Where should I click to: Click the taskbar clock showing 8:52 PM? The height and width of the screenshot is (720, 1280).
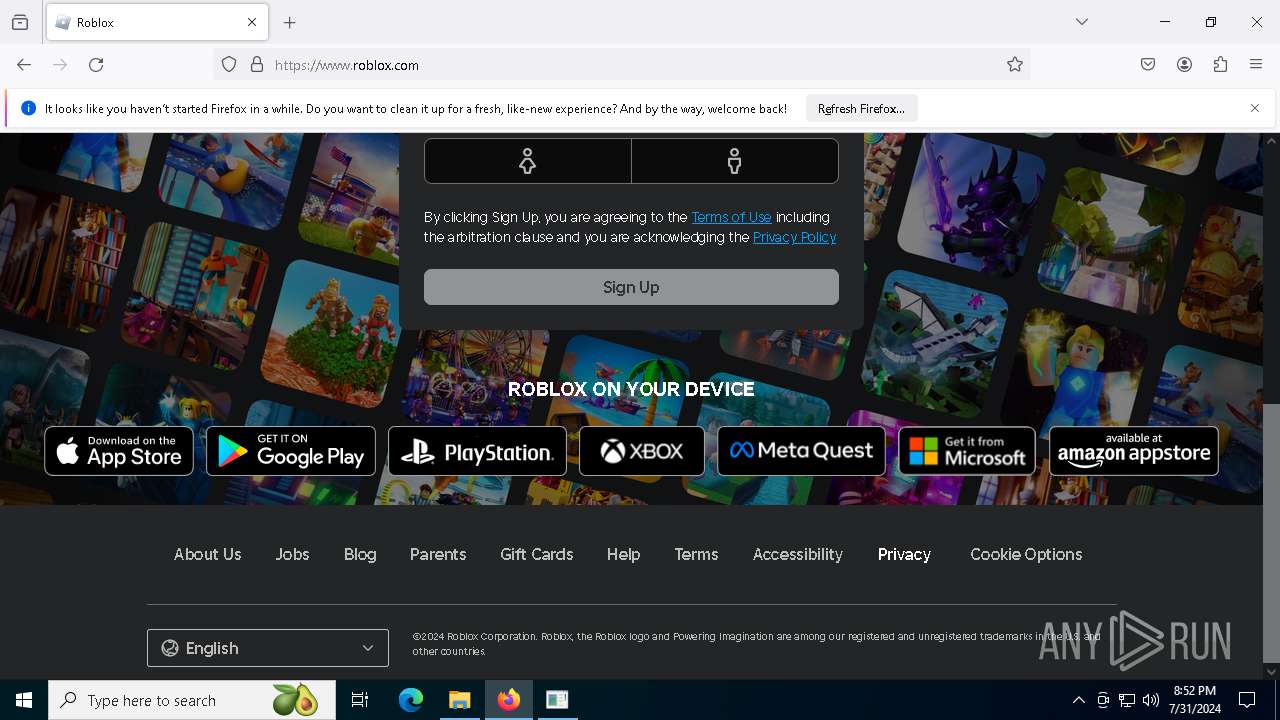click(x=1195, y=700)
